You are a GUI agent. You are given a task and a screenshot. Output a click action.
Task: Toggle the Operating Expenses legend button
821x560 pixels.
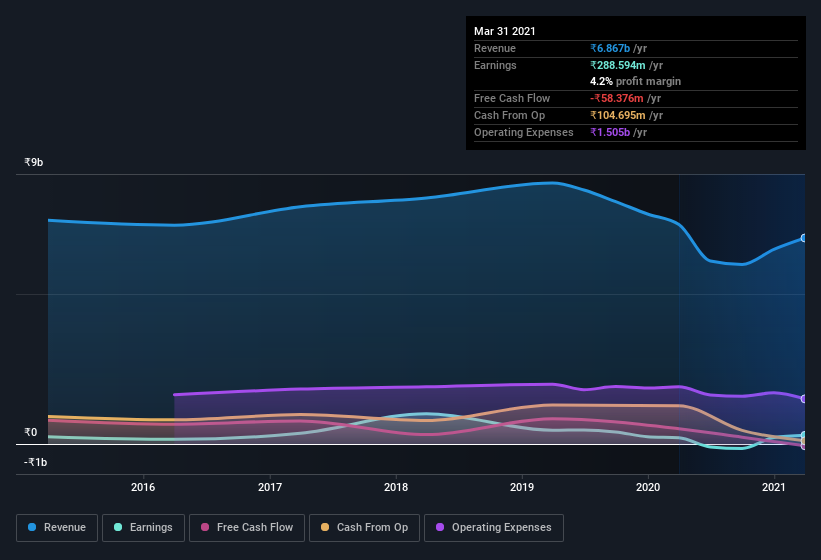(x=494, y=528)
